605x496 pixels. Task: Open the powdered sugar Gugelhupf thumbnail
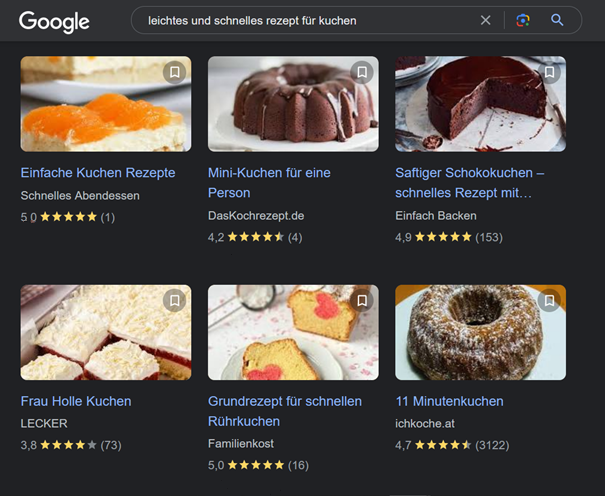[480, 332]
